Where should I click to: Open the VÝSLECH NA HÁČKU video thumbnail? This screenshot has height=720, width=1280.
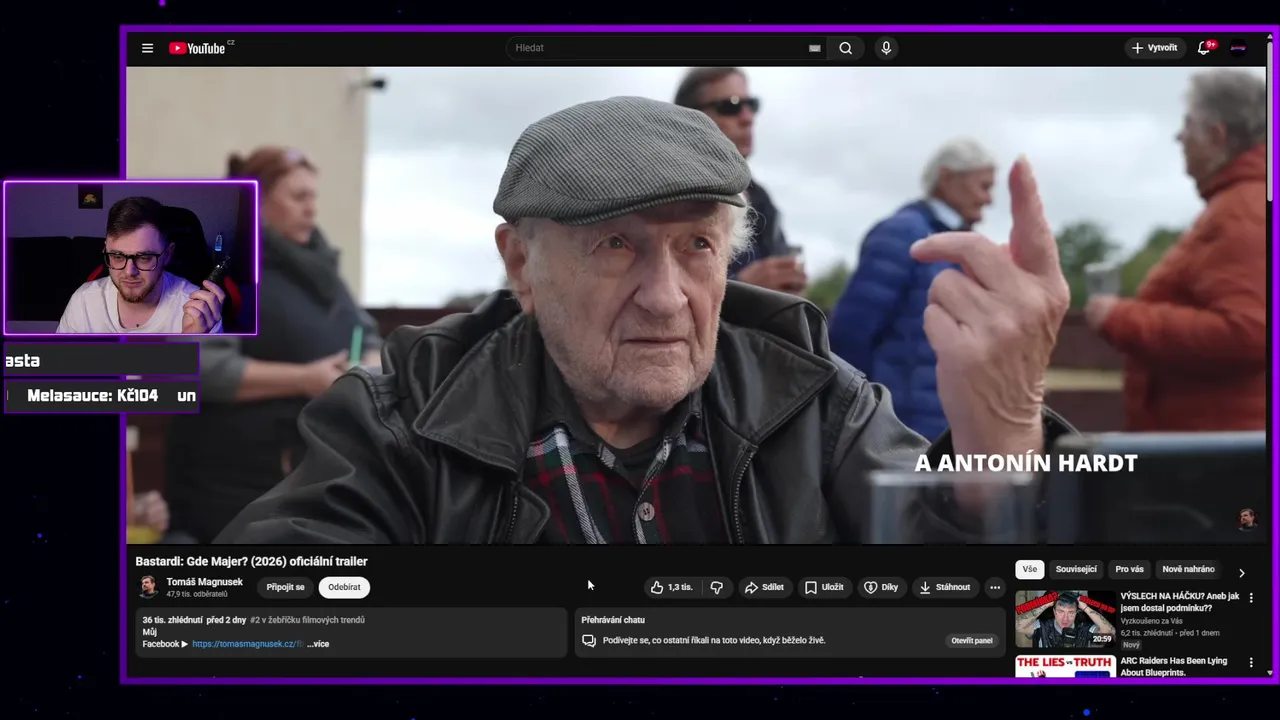pos(1065,619)
